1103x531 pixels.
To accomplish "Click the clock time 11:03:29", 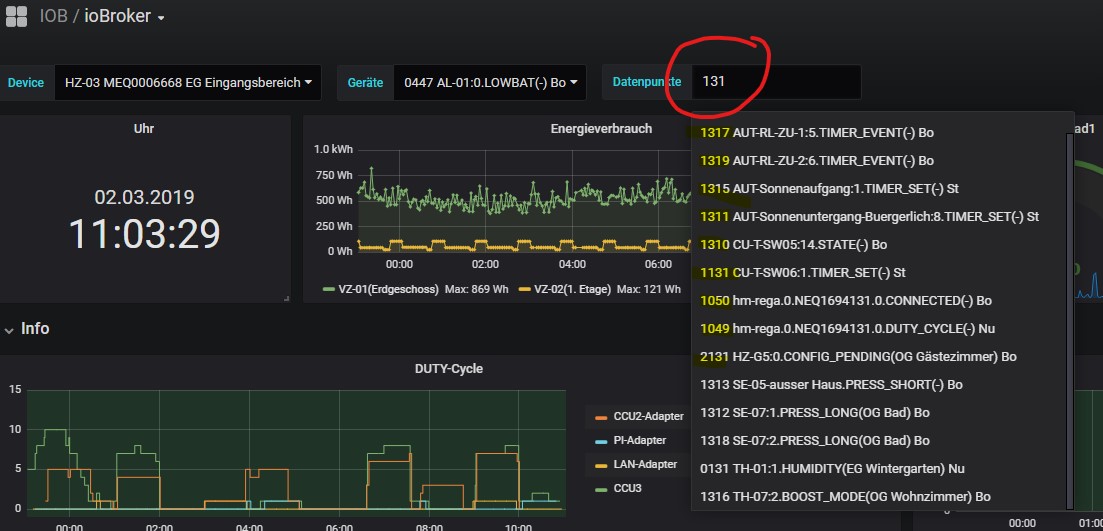I will coord(144,234).
